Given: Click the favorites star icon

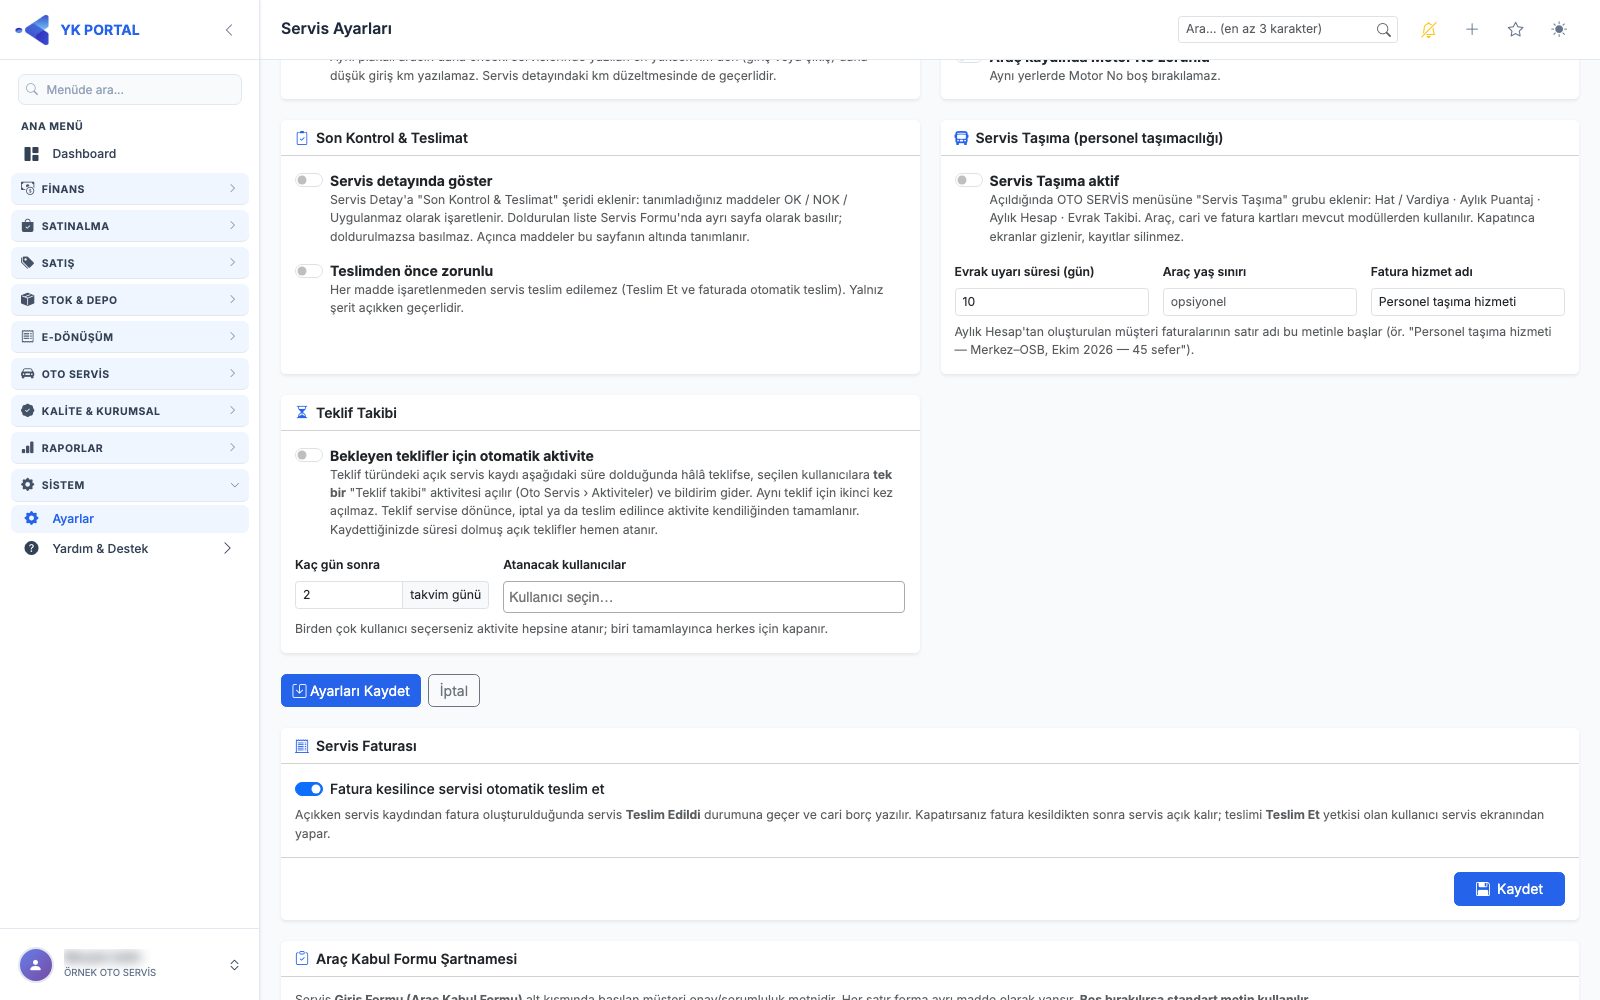Looking at the screenshot, I should pyautogui.click(x=1516, y=30).
